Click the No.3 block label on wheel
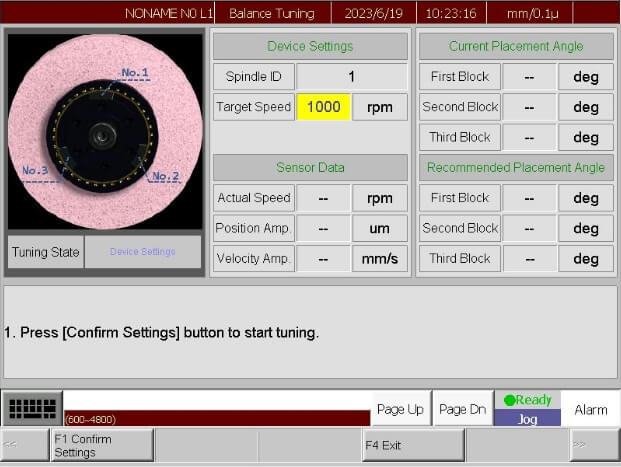The image size is (621, 467). 35,171
